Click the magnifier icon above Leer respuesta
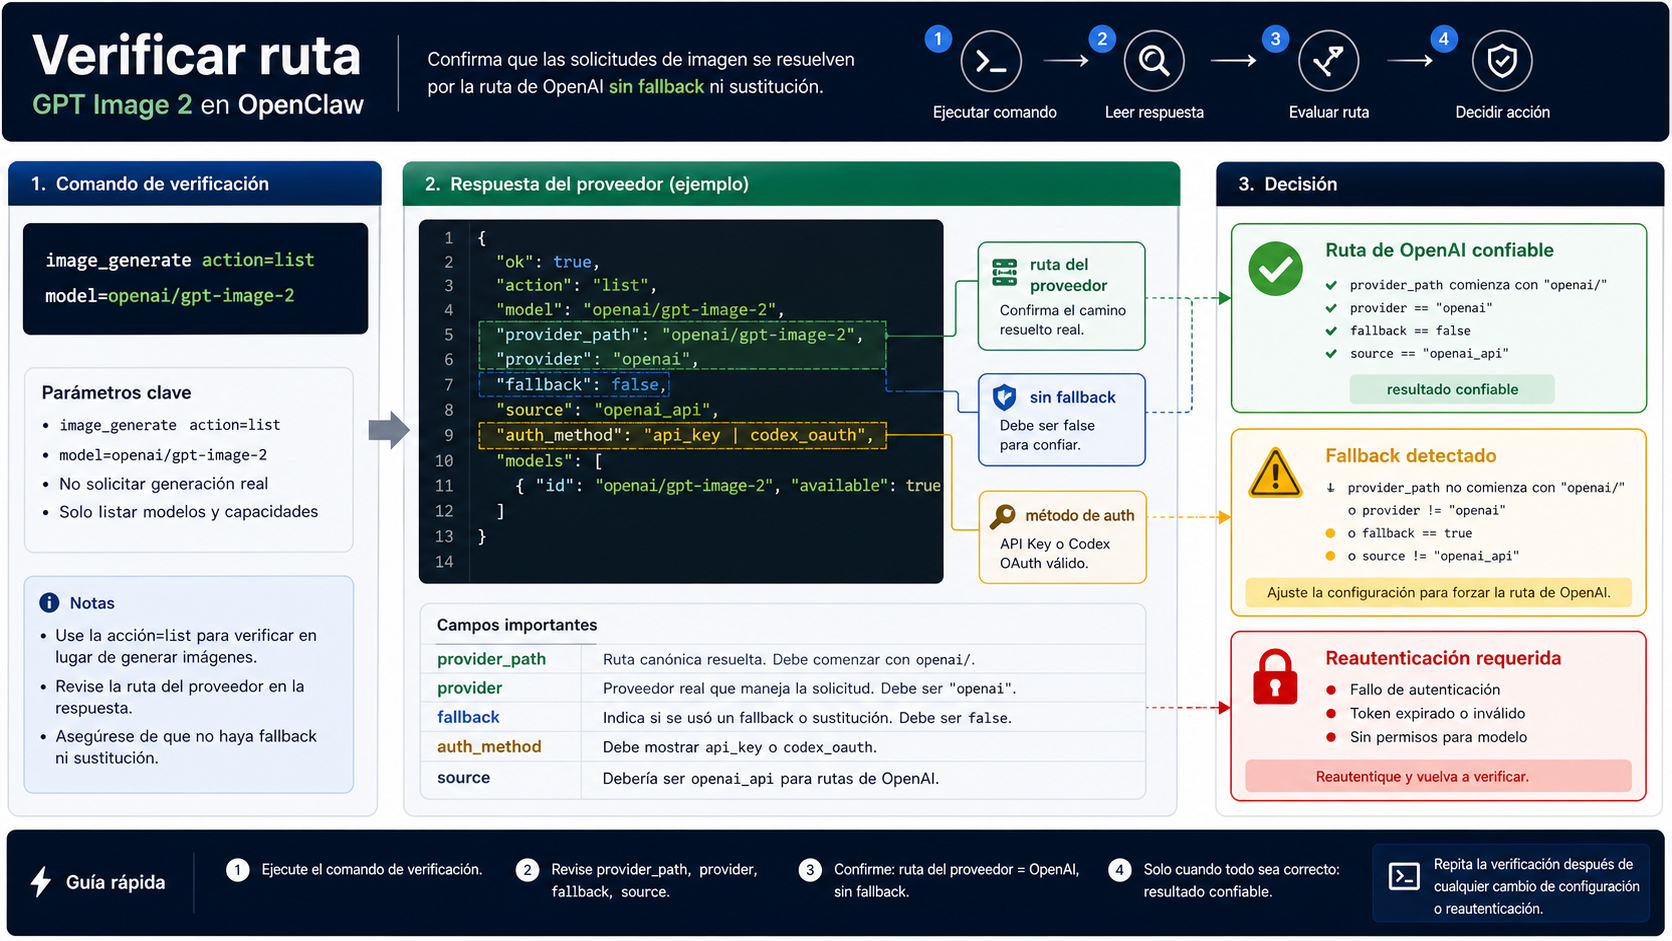The height and width of the screenshot is (941, 1672). (x=1154, y=62)
